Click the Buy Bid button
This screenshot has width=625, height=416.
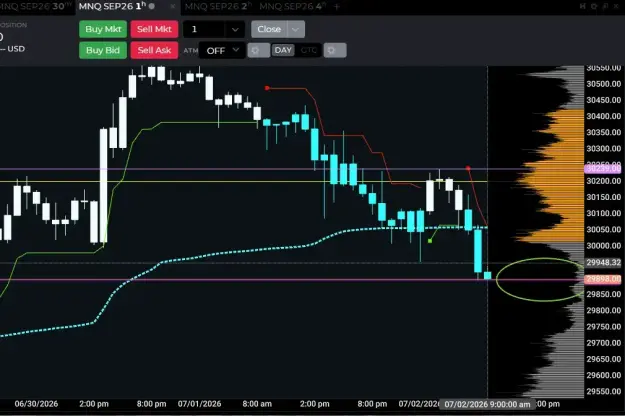(x=103, y=50)
